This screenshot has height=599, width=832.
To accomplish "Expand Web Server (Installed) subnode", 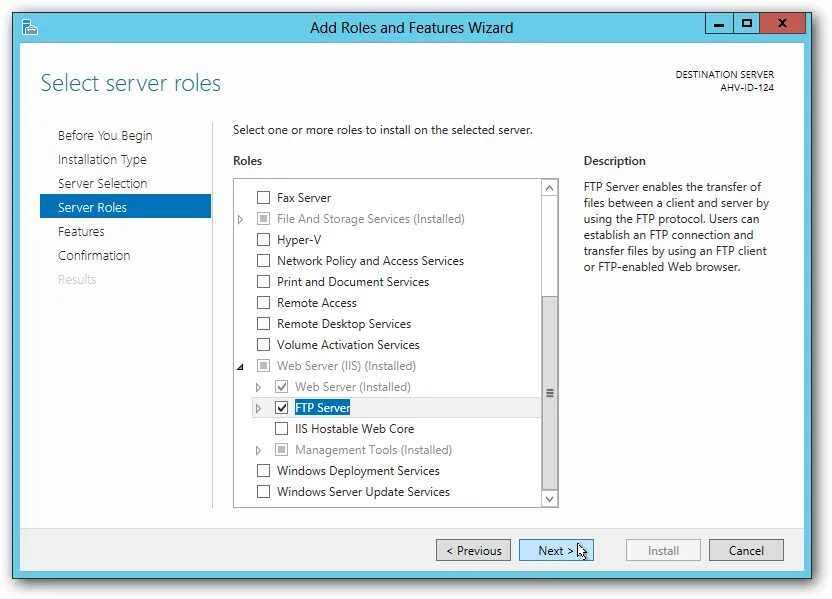I will pos(258,387).
